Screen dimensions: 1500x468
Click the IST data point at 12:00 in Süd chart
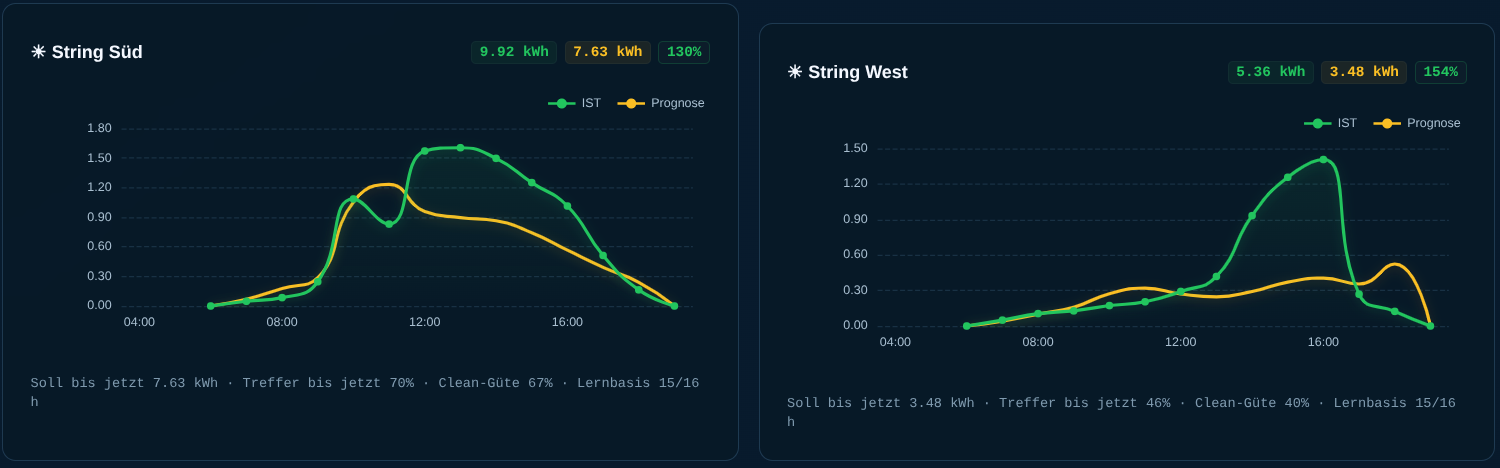424,151
